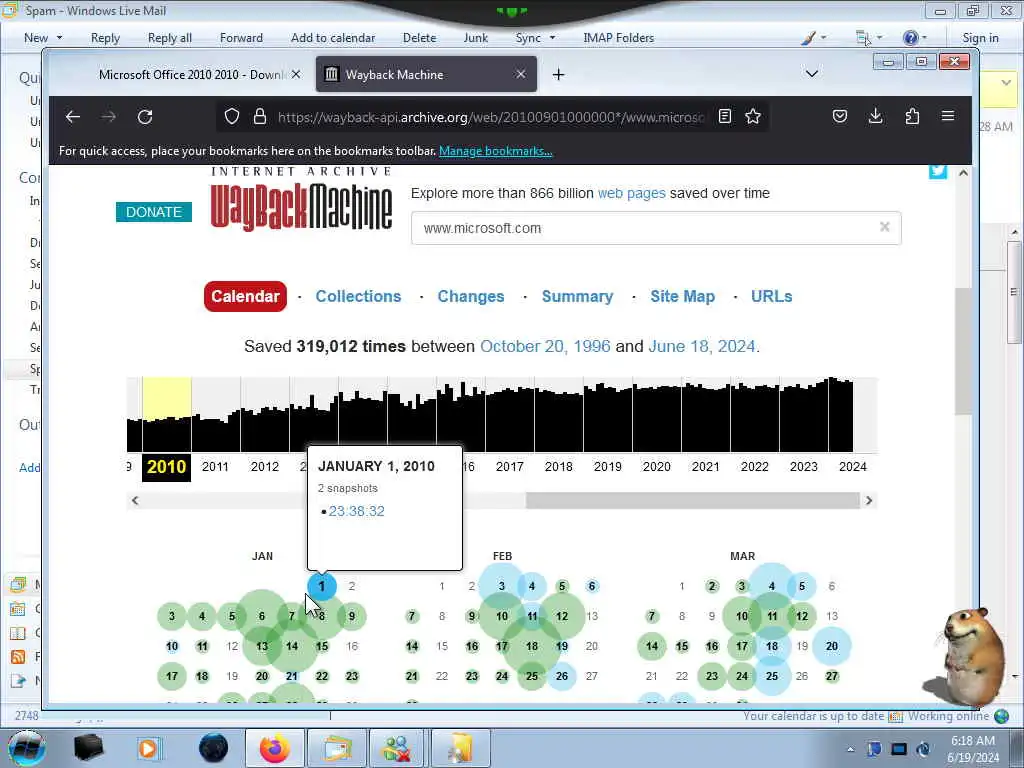This screenshot has width=1024, height=768.
Task: Click the Twitter share icon
Action: (938, 171)
